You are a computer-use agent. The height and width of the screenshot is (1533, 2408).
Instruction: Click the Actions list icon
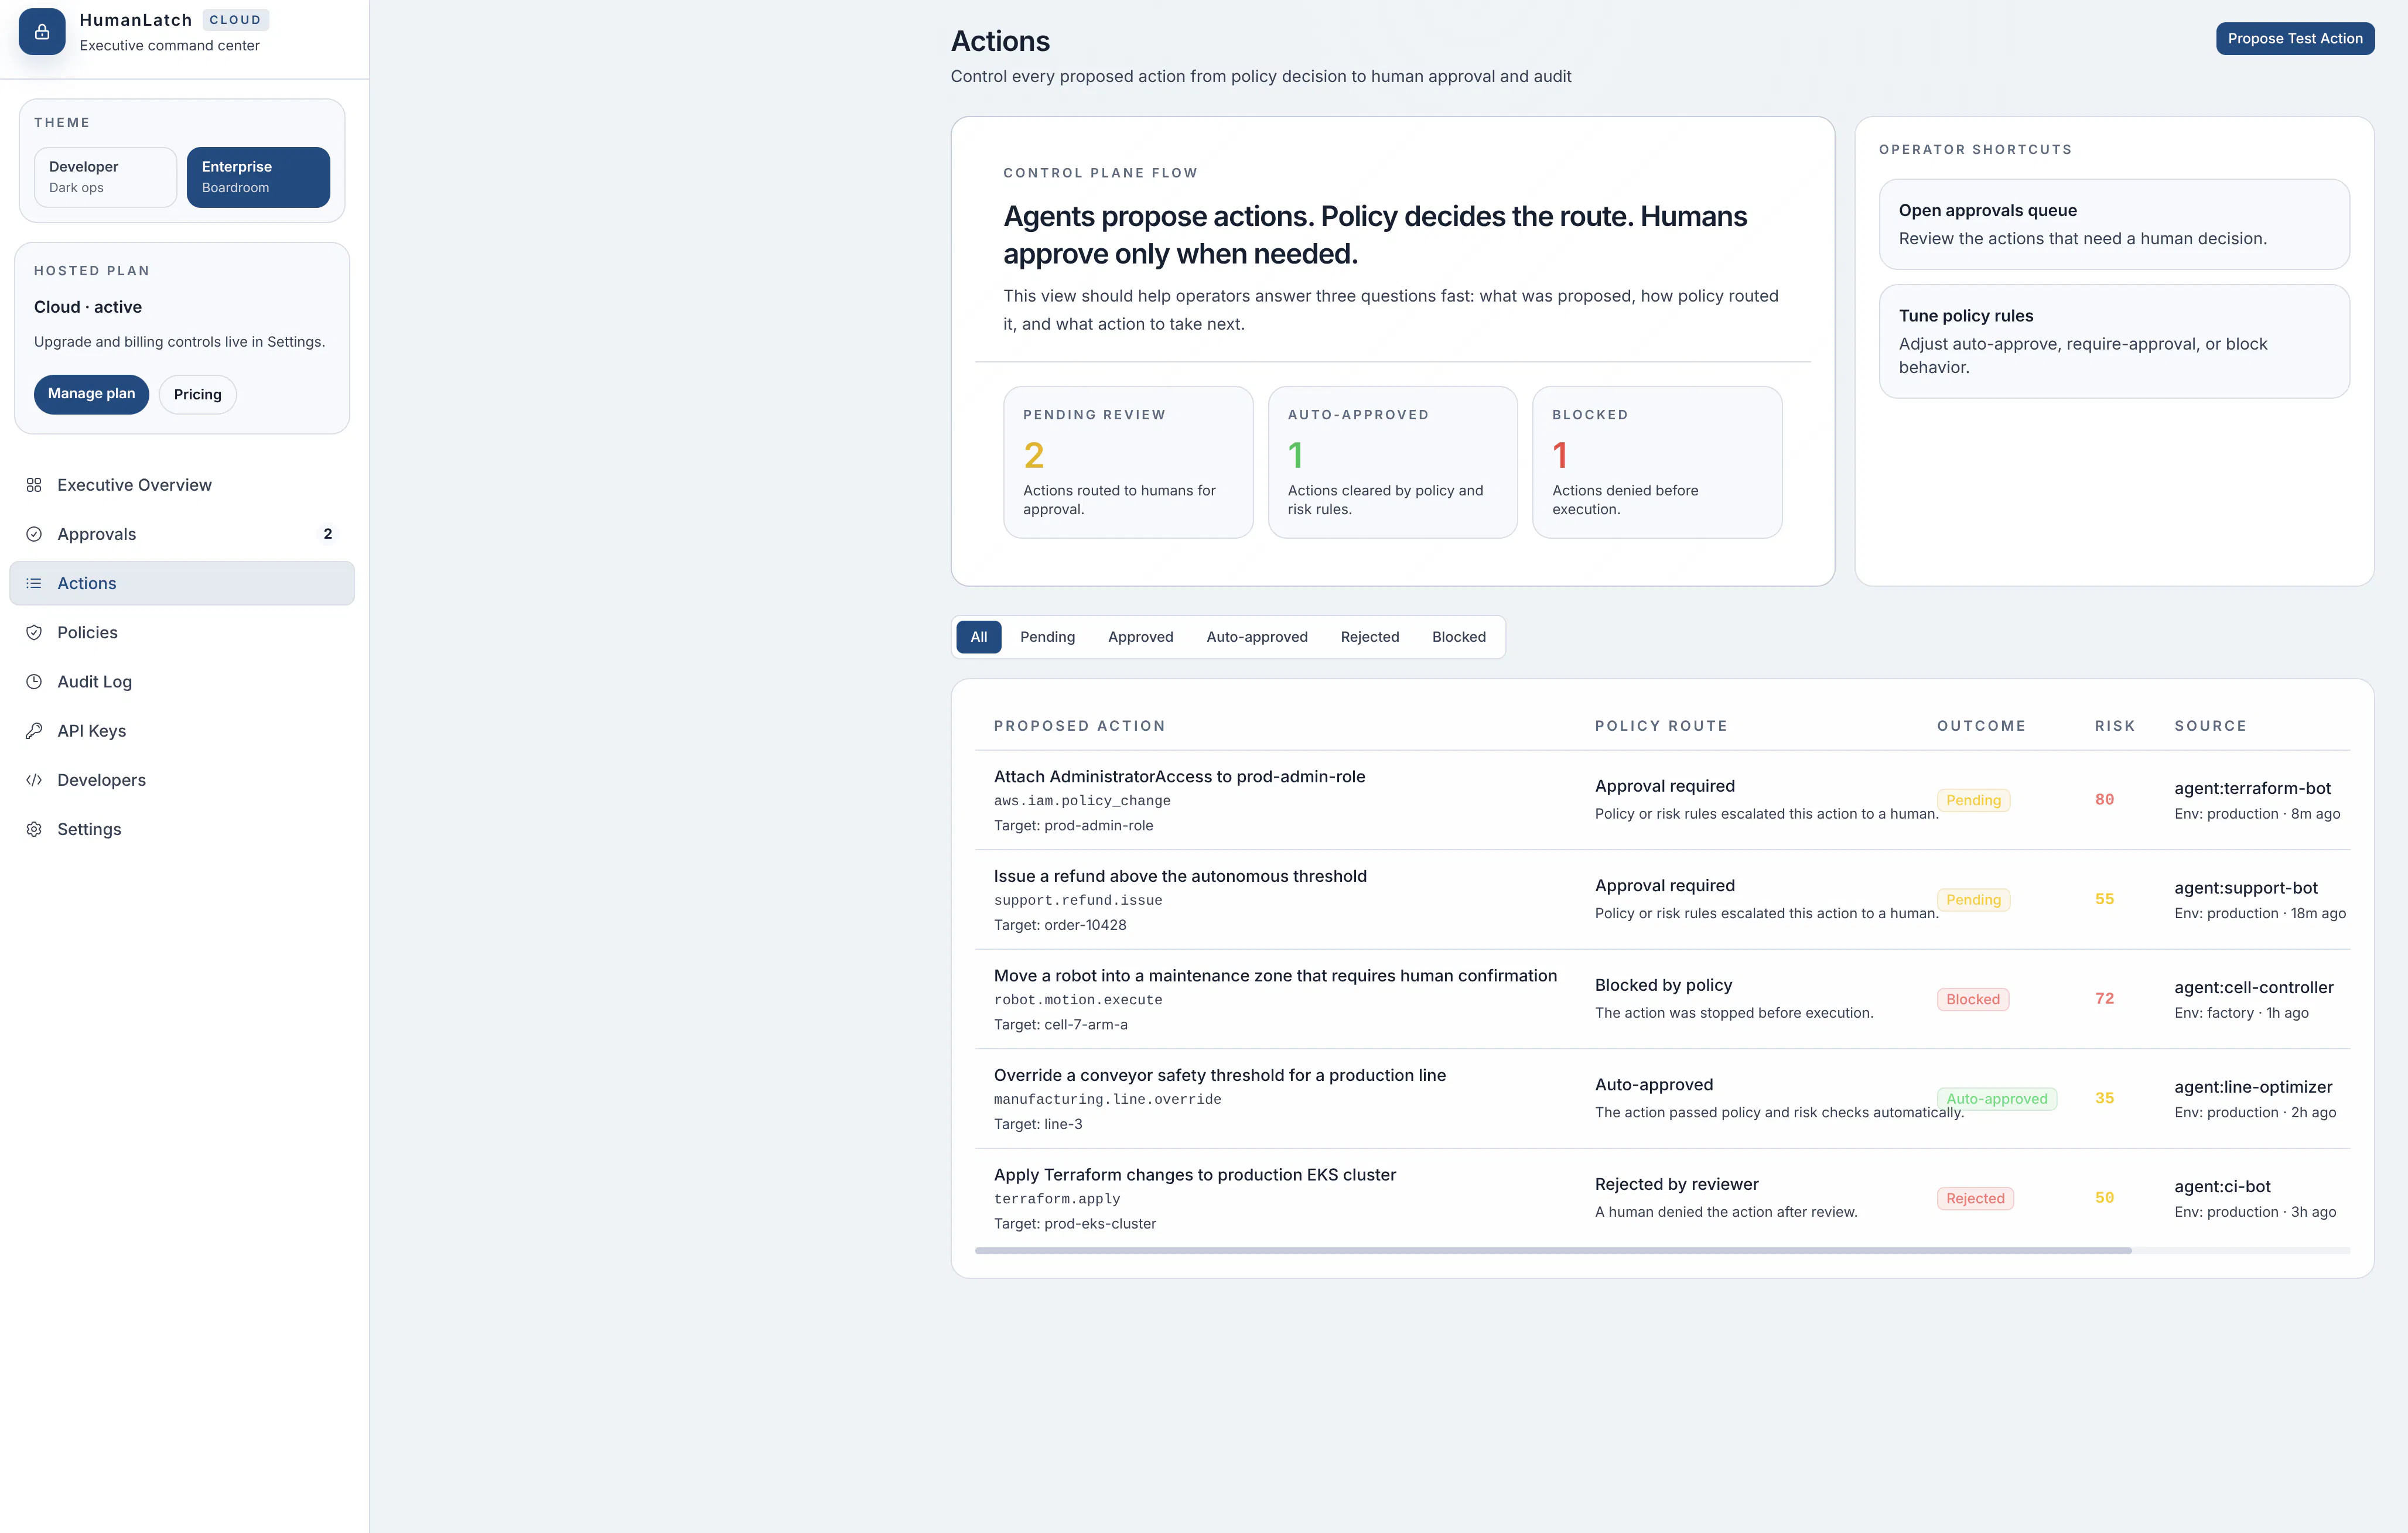34,583
